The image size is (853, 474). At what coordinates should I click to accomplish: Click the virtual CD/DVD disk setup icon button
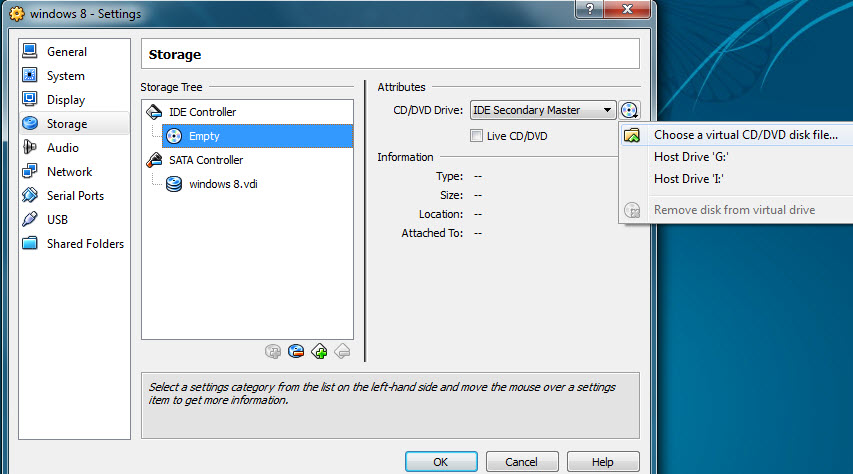(x=629, y=110)
